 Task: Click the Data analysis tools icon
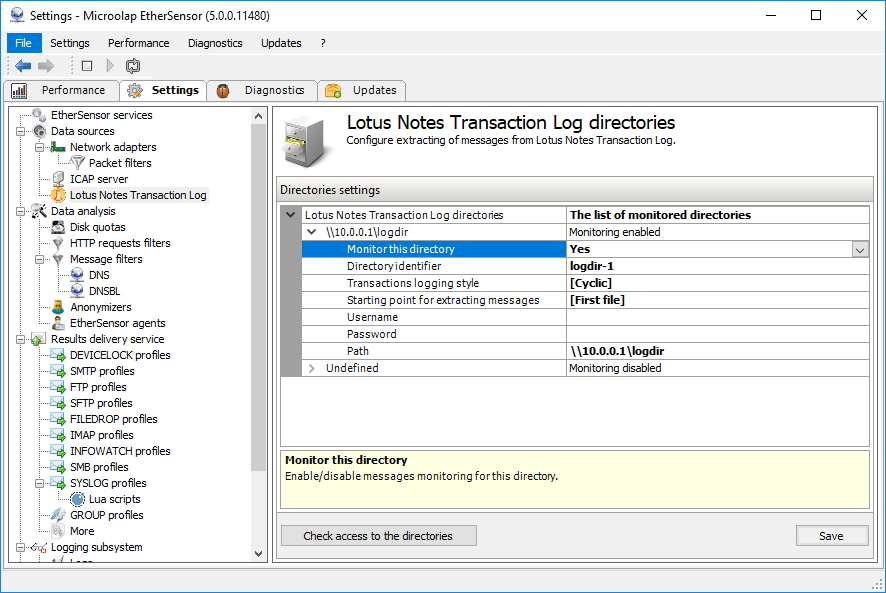click(x=39, y=211)
